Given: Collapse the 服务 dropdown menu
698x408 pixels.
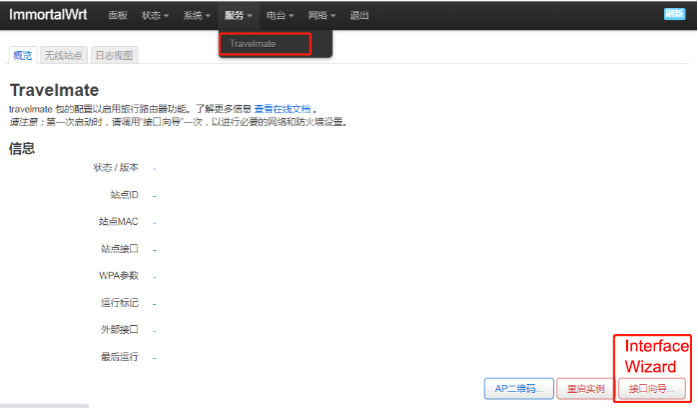Looking at the screenshot, I should pyautogui.click(x=238, y=16).
